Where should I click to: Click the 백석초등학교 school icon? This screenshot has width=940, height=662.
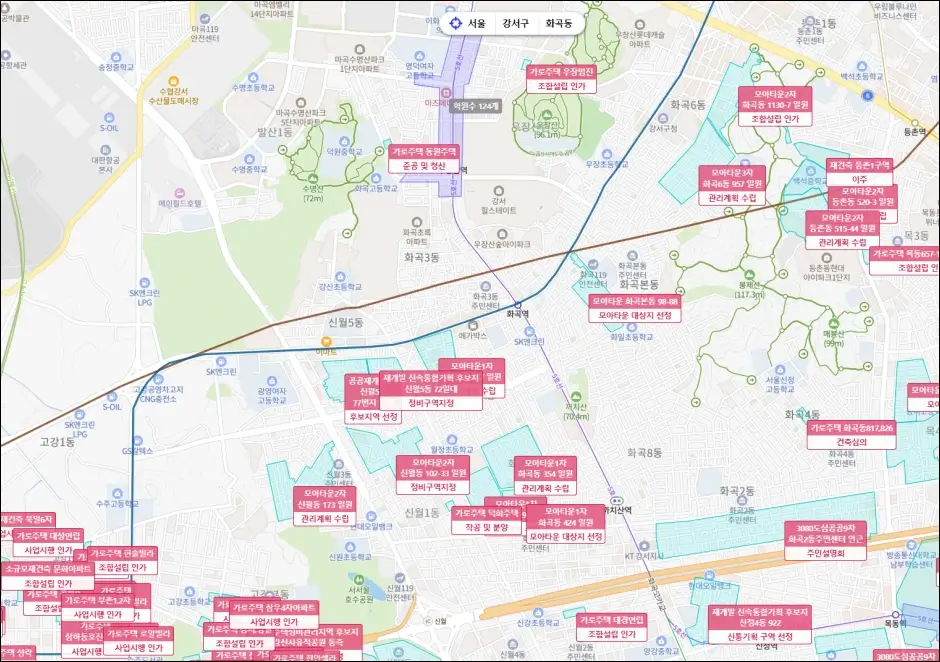861,67
